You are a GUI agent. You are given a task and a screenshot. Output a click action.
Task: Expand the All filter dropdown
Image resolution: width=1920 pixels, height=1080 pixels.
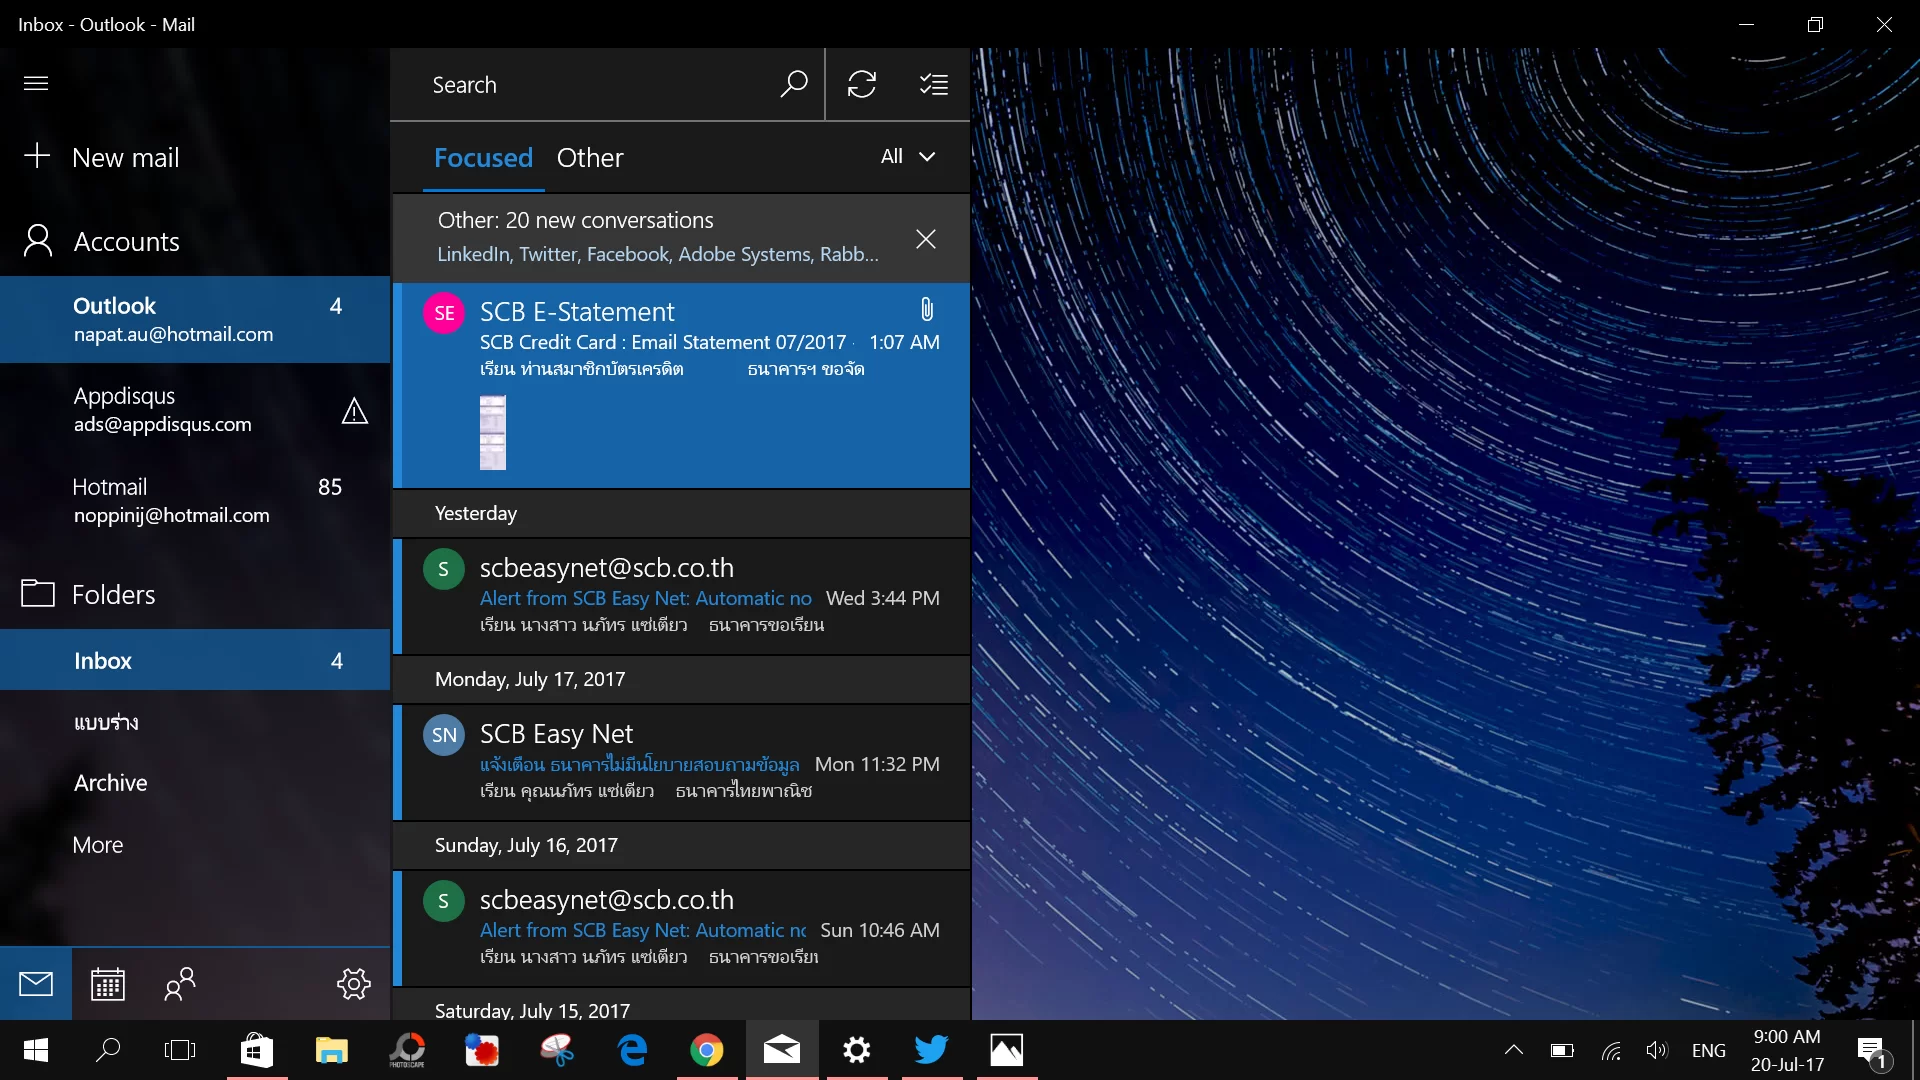pos(908,156)
